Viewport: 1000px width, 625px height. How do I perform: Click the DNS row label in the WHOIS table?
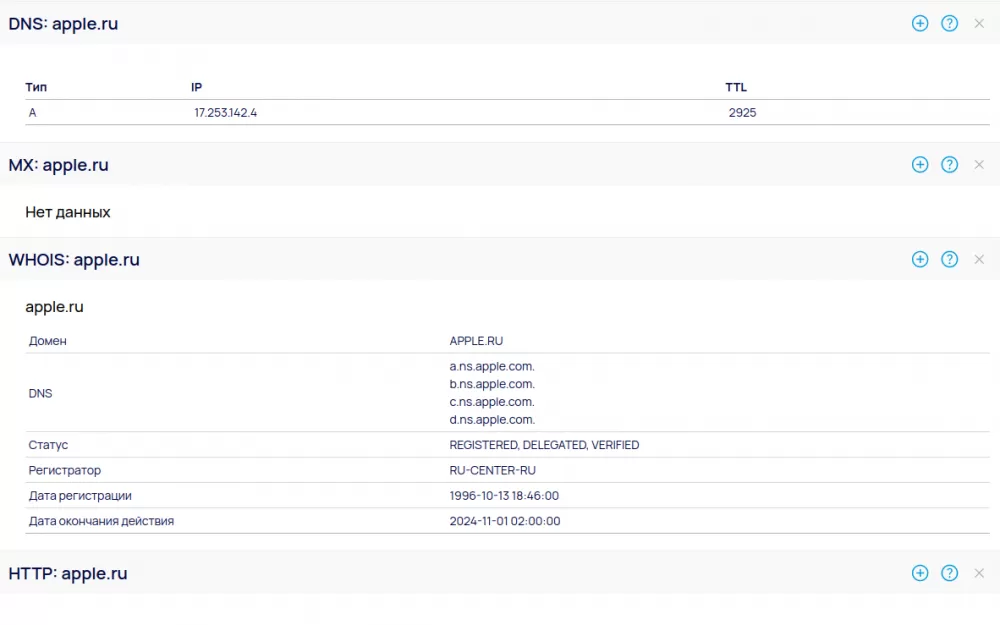(40, 393)
